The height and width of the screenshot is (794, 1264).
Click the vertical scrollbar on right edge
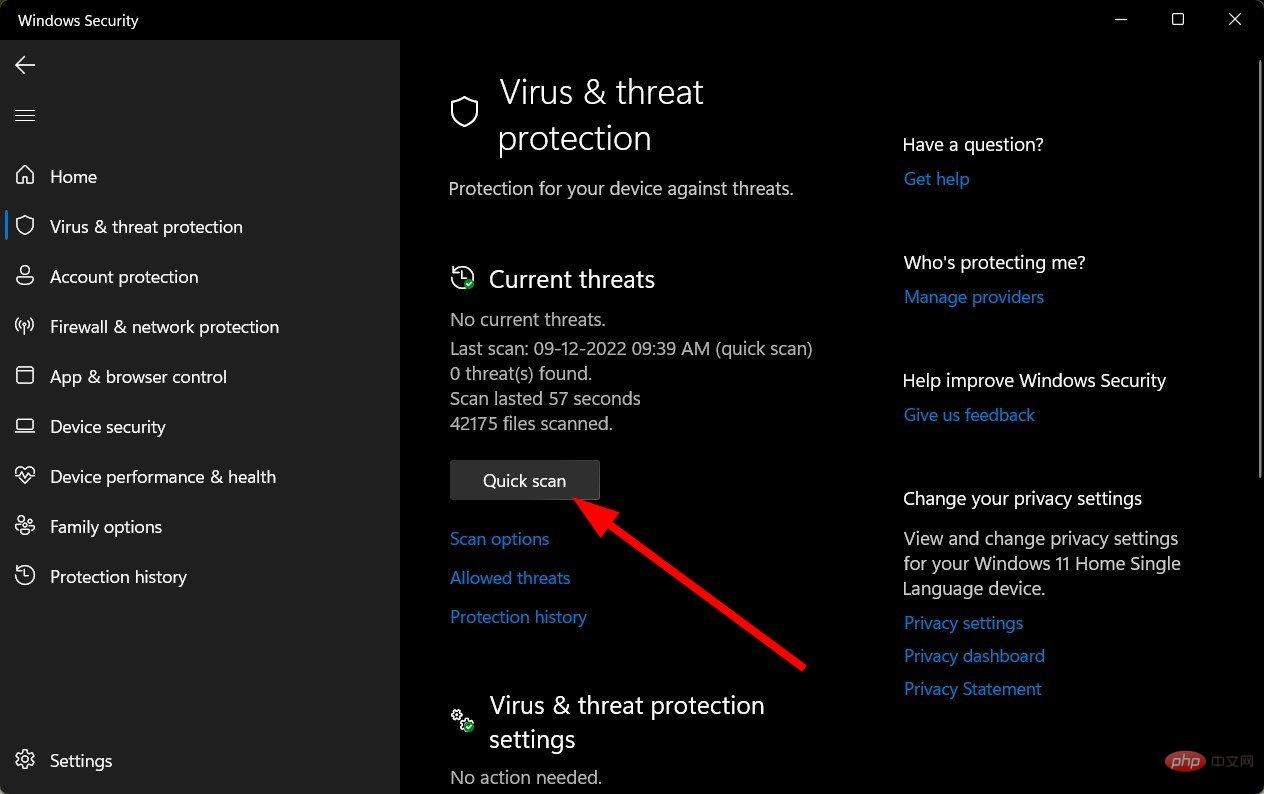(x=1258, y=270)
